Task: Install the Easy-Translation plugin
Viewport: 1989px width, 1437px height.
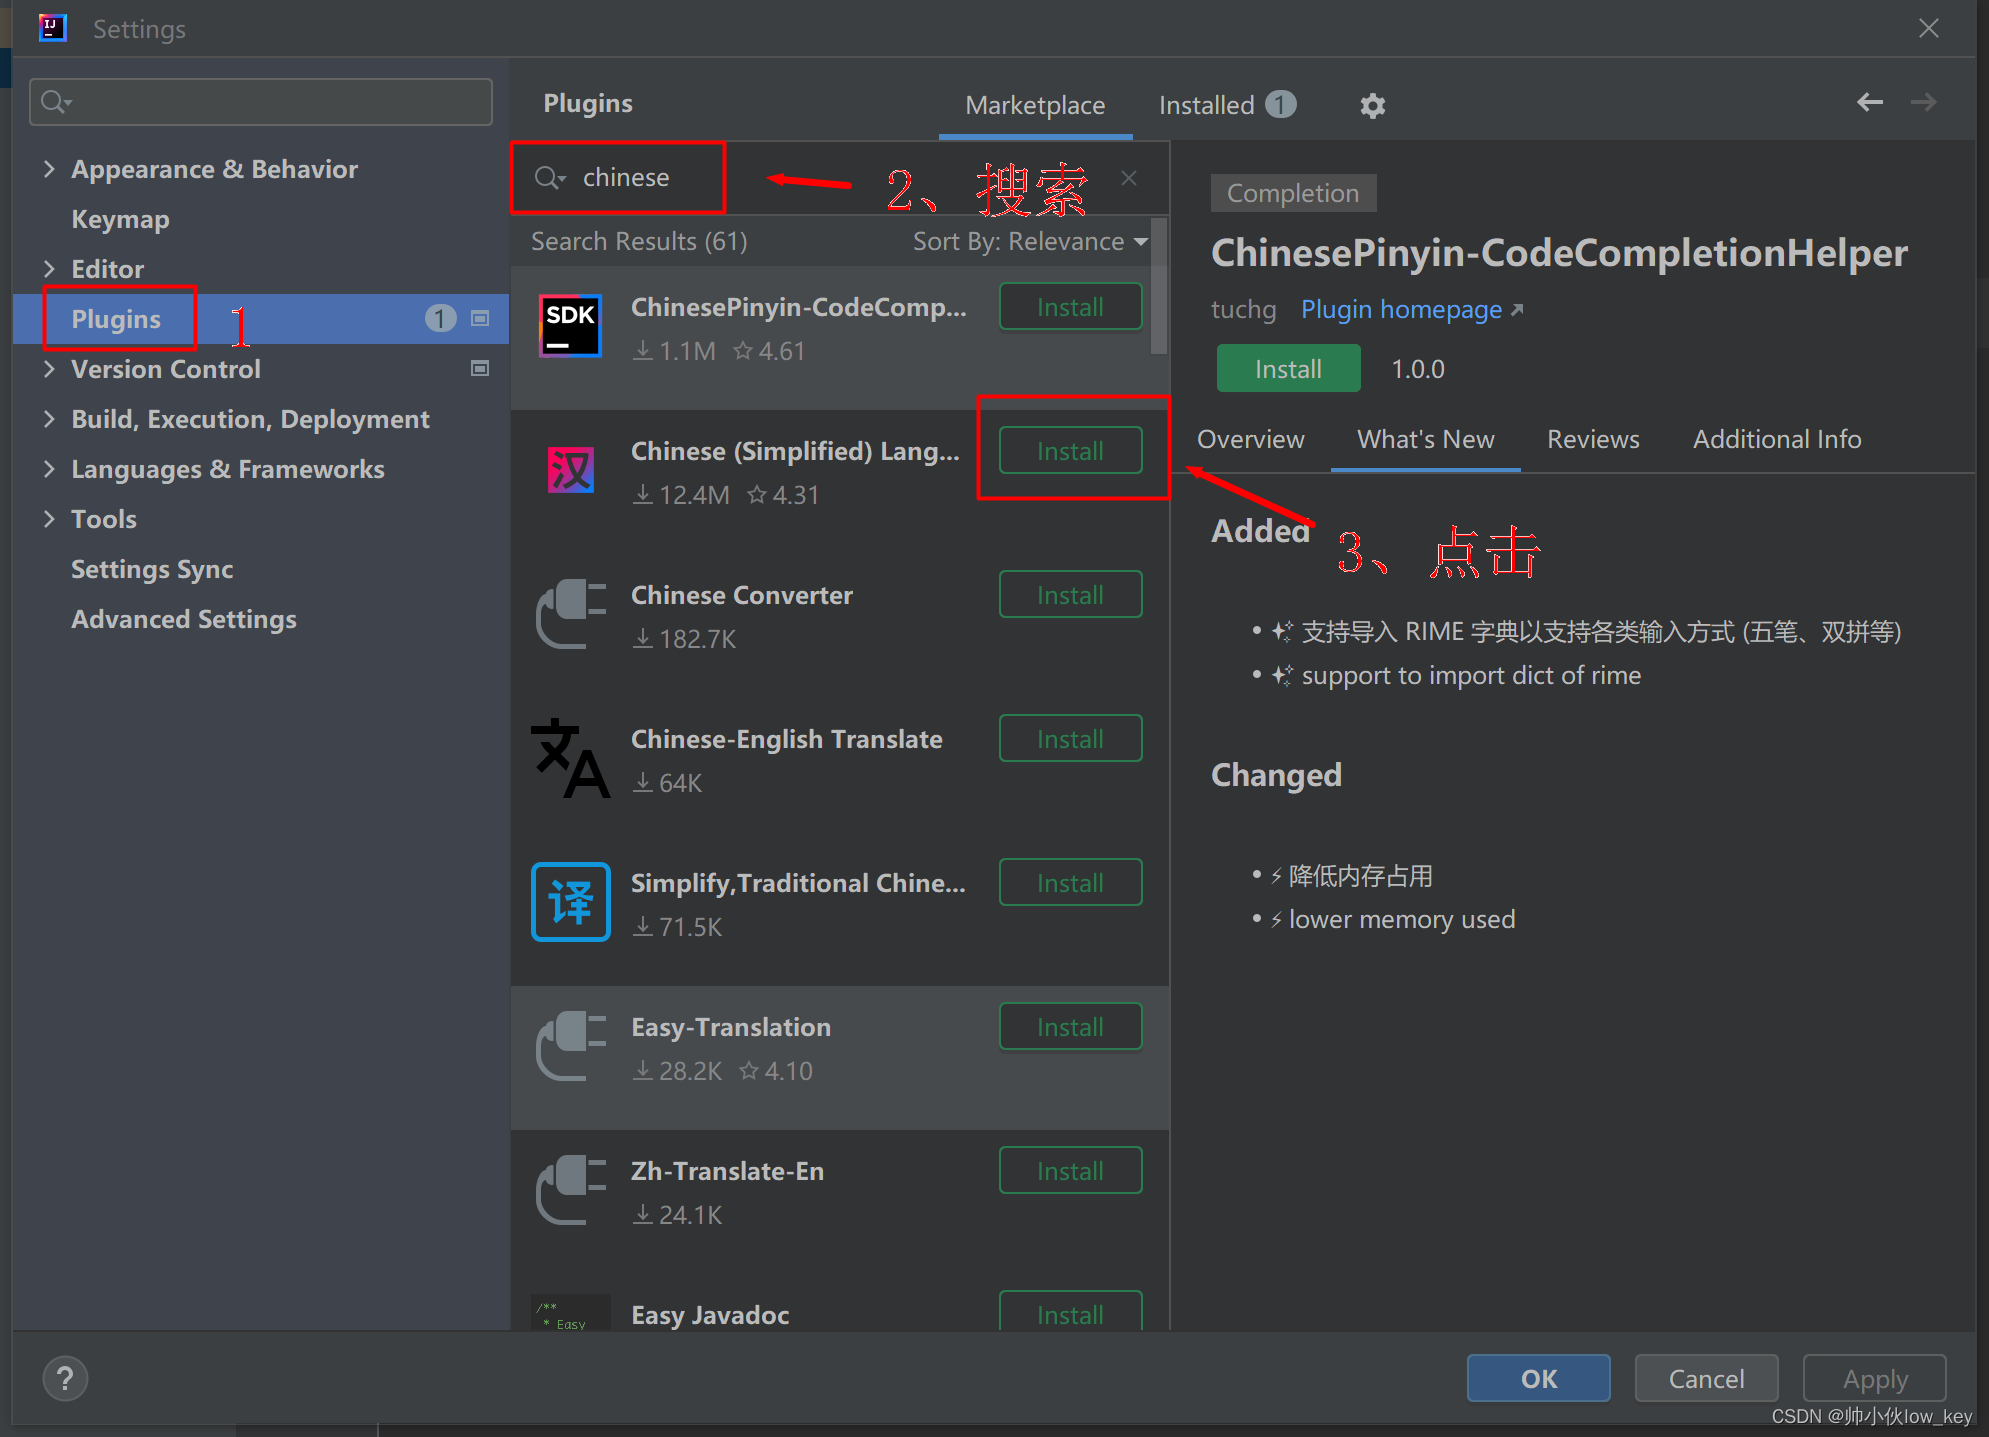Action: point(1070,1027)
